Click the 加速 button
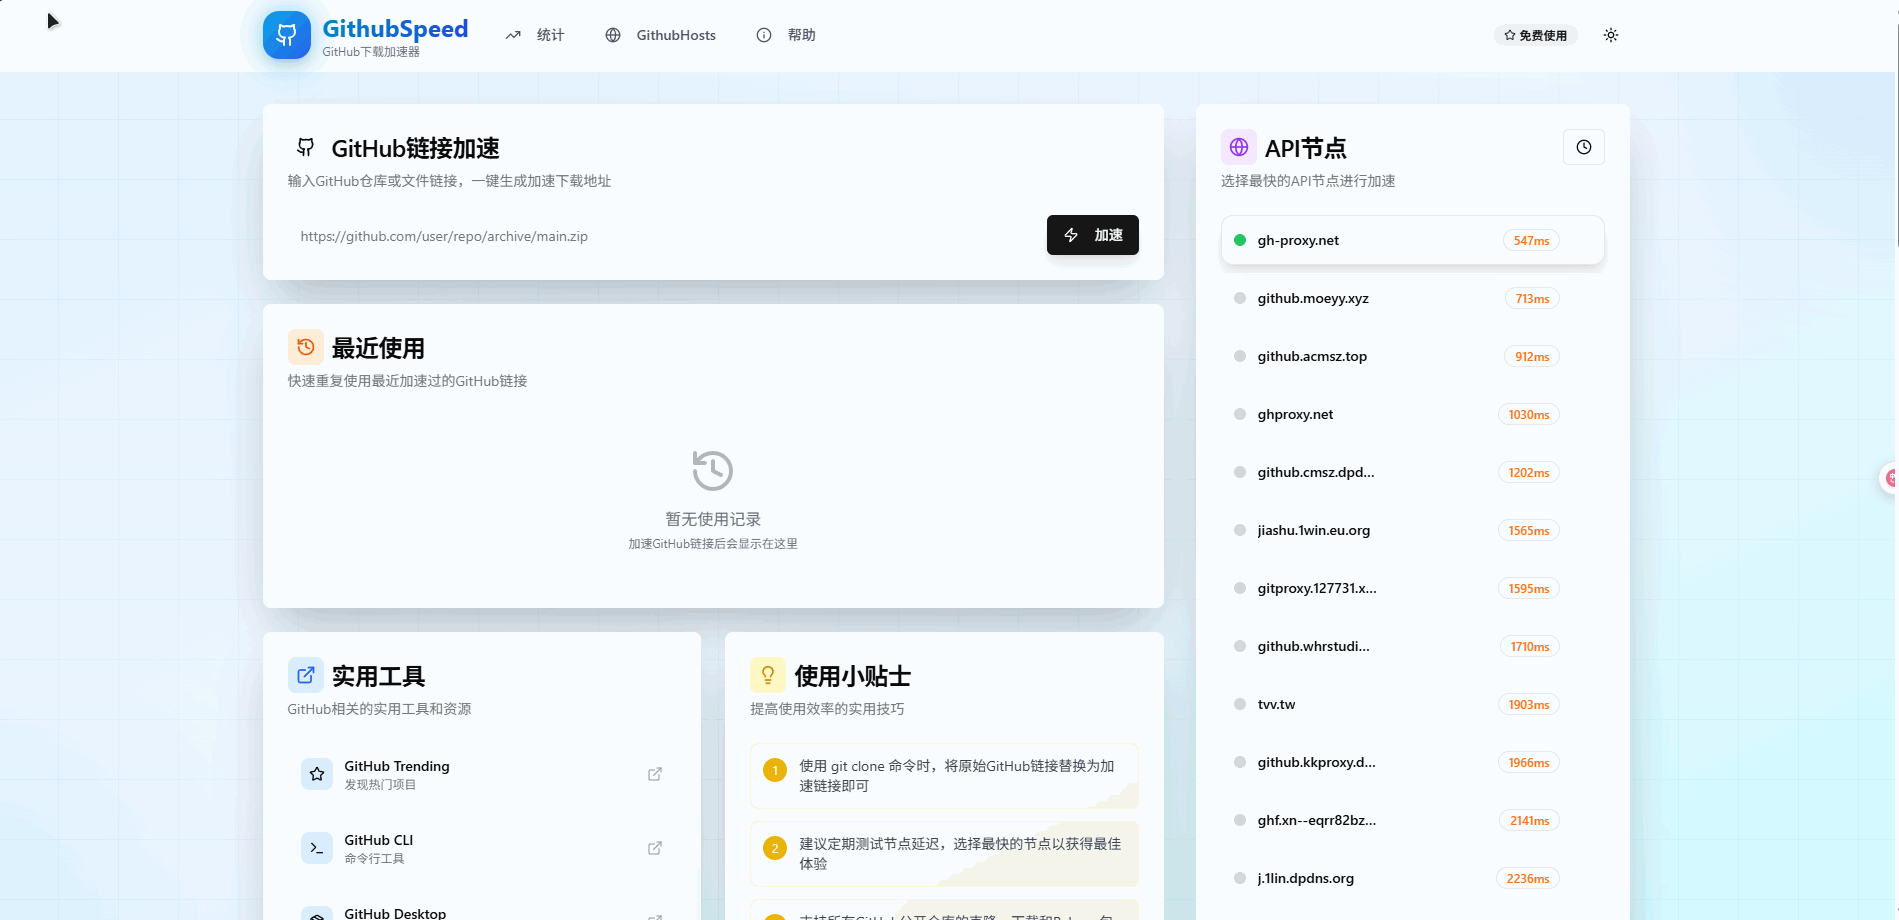The height and width of the screenshot is (920, 1899). [x=1092, y=235]
